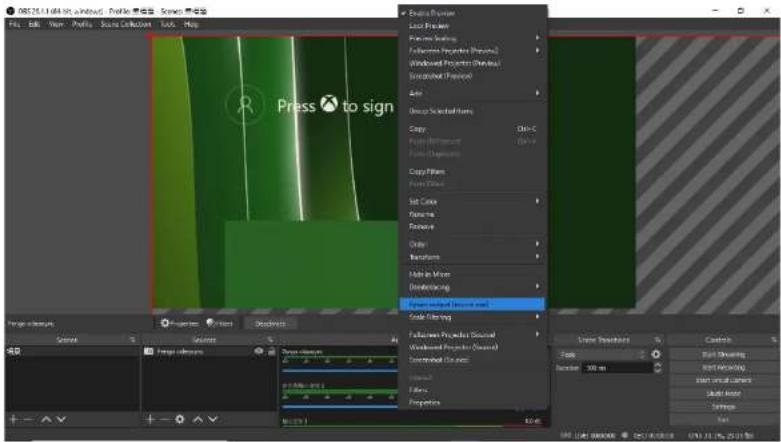
Task: Adjust the first audio mixer volume slider
Action: [x=340, y=371]
